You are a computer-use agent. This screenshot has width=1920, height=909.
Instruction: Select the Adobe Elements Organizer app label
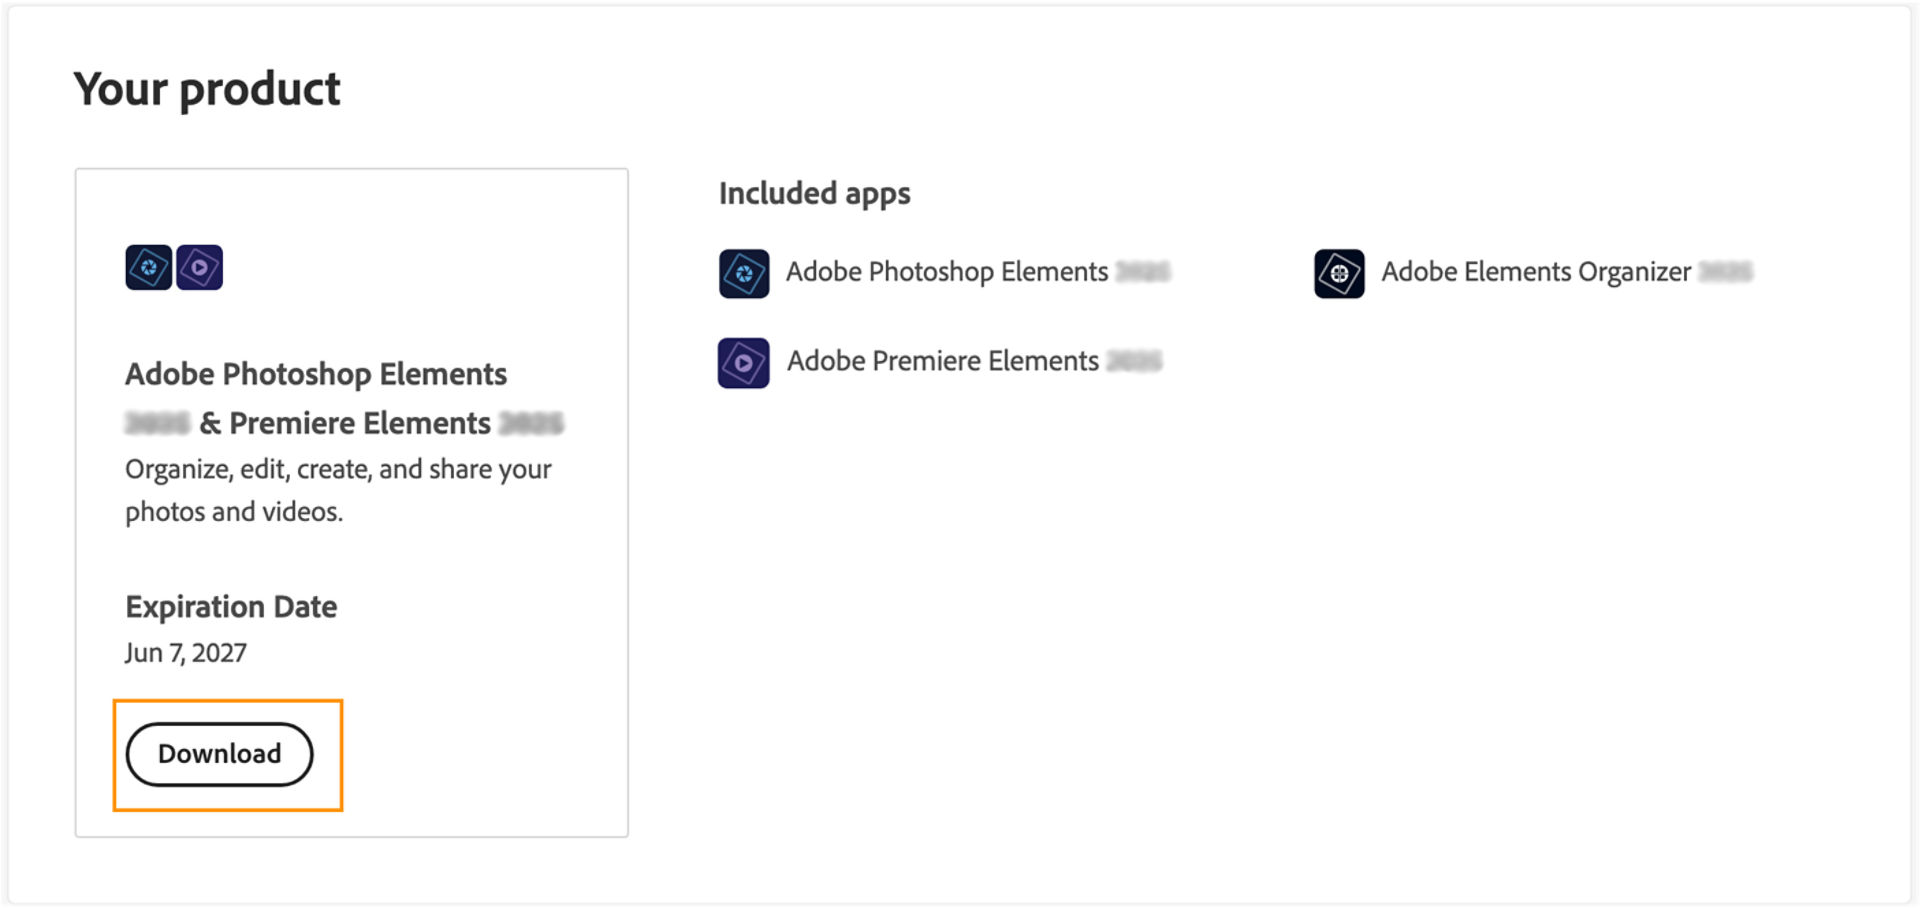point(1535,272)
